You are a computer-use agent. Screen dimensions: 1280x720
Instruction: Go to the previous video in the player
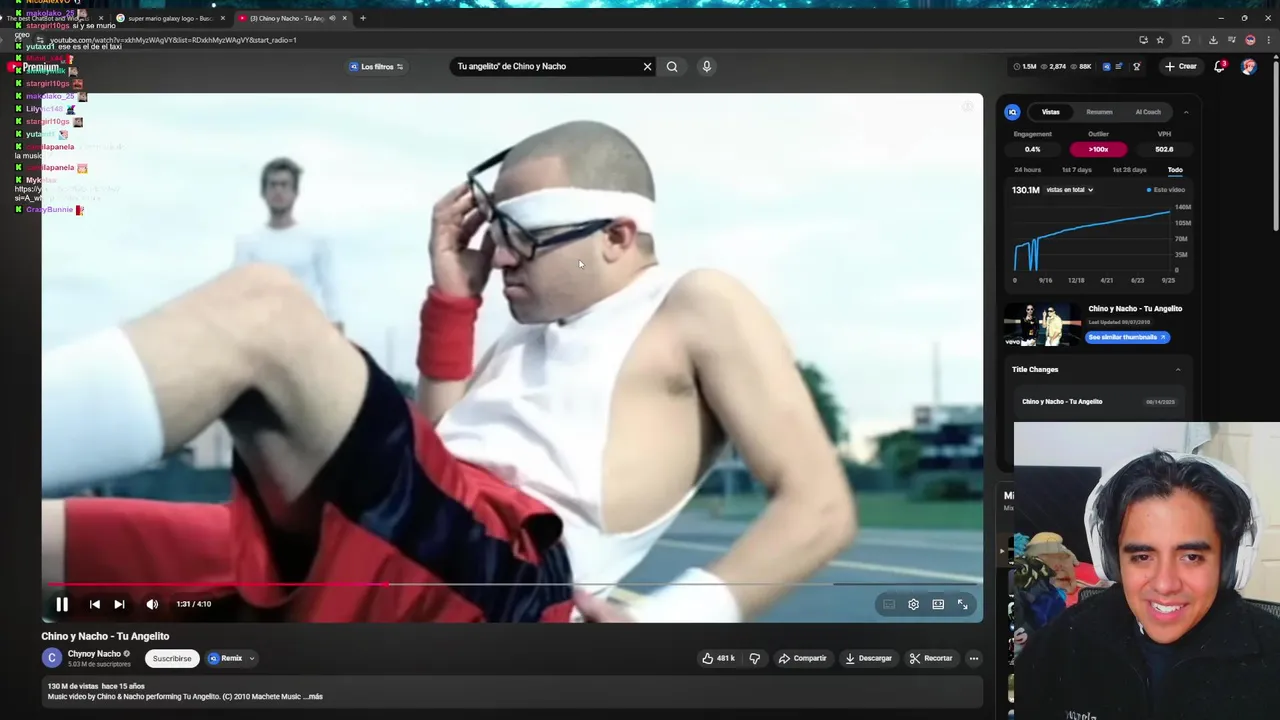(x=94, y=604)
